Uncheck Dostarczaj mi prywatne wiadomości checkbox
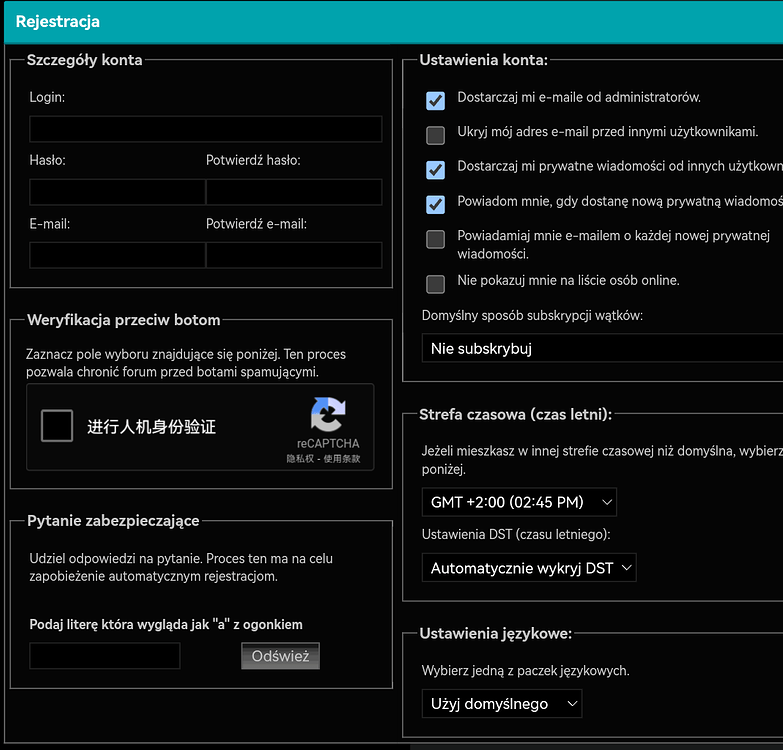This screenshot has height=750, width=783. pyautogui.click(x=435, y=170)
